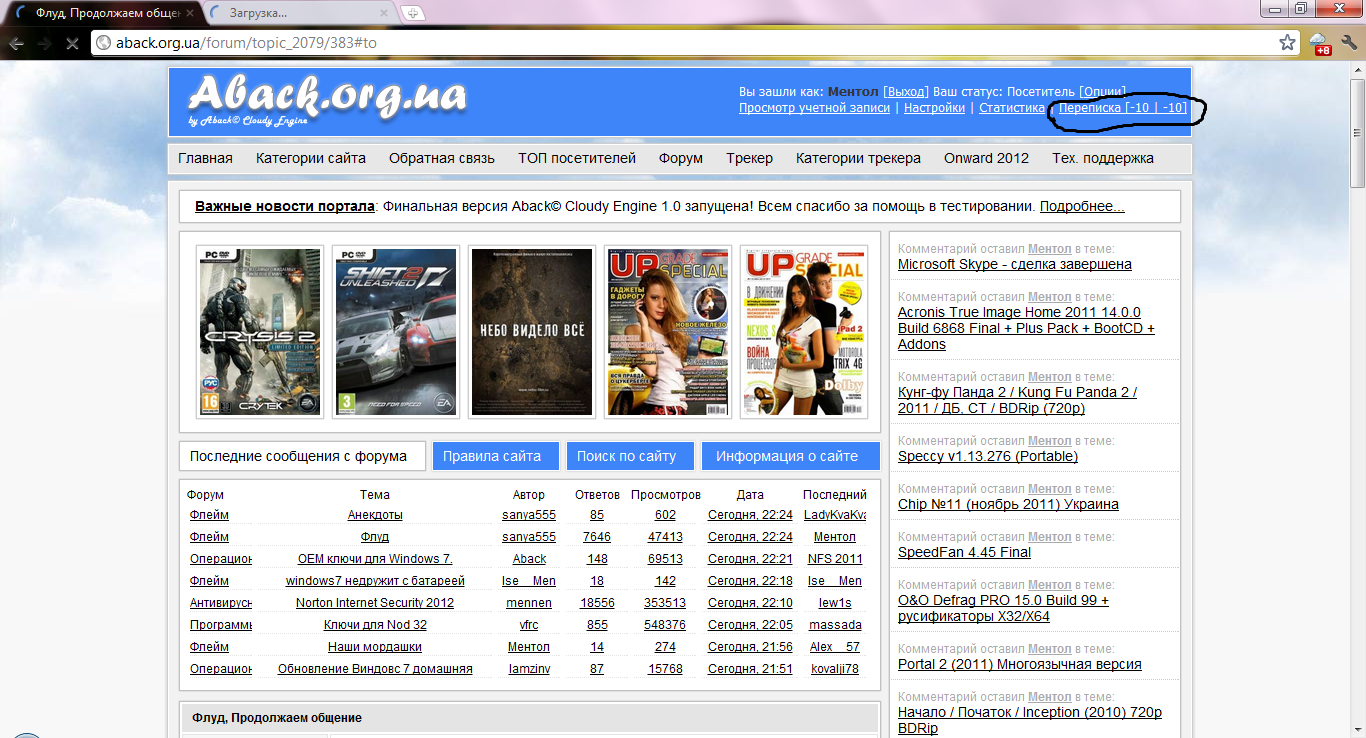Open 'OEM ключи для Windows 7.' topic

tap(375, 559)
